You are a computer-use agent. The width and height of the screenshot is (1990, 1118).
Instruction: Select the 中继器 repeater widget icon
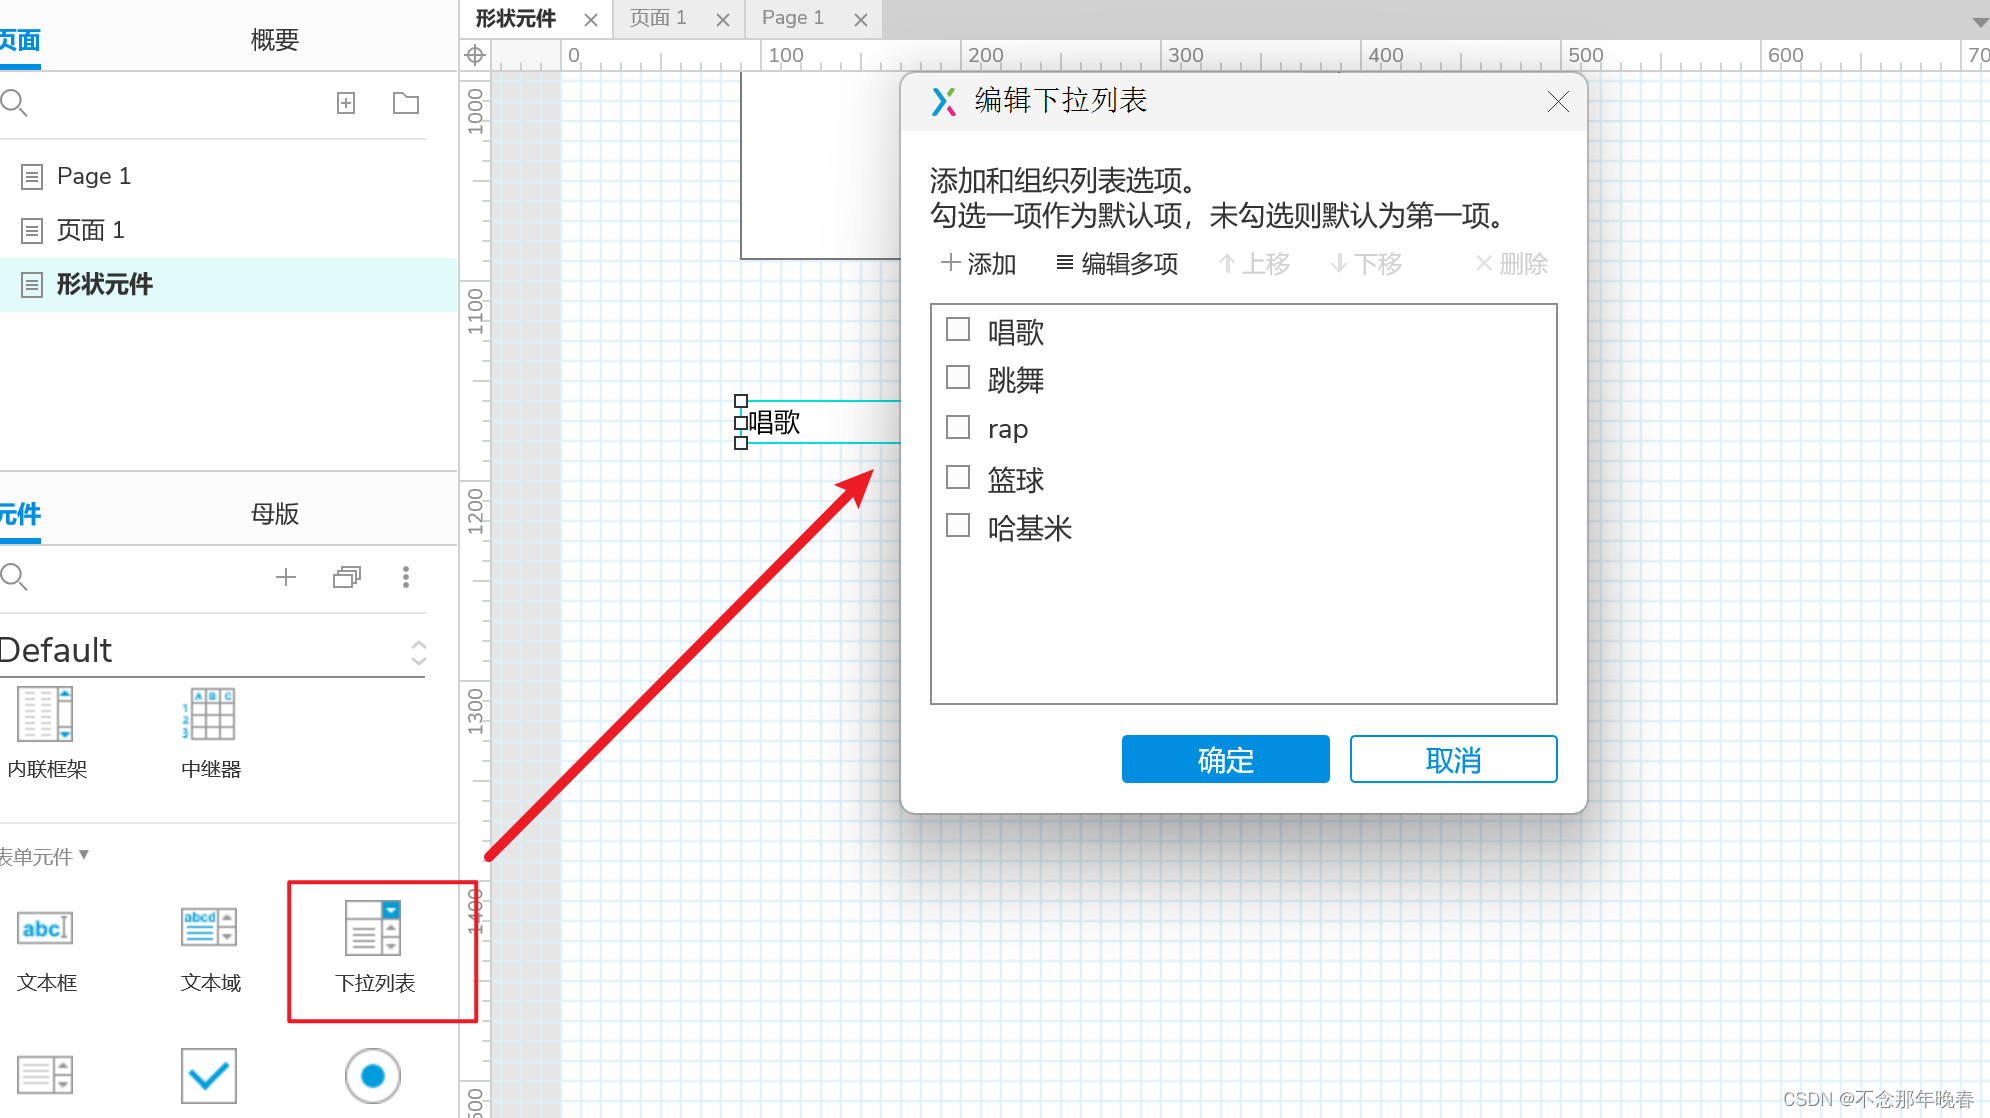(x=210, y=714)
